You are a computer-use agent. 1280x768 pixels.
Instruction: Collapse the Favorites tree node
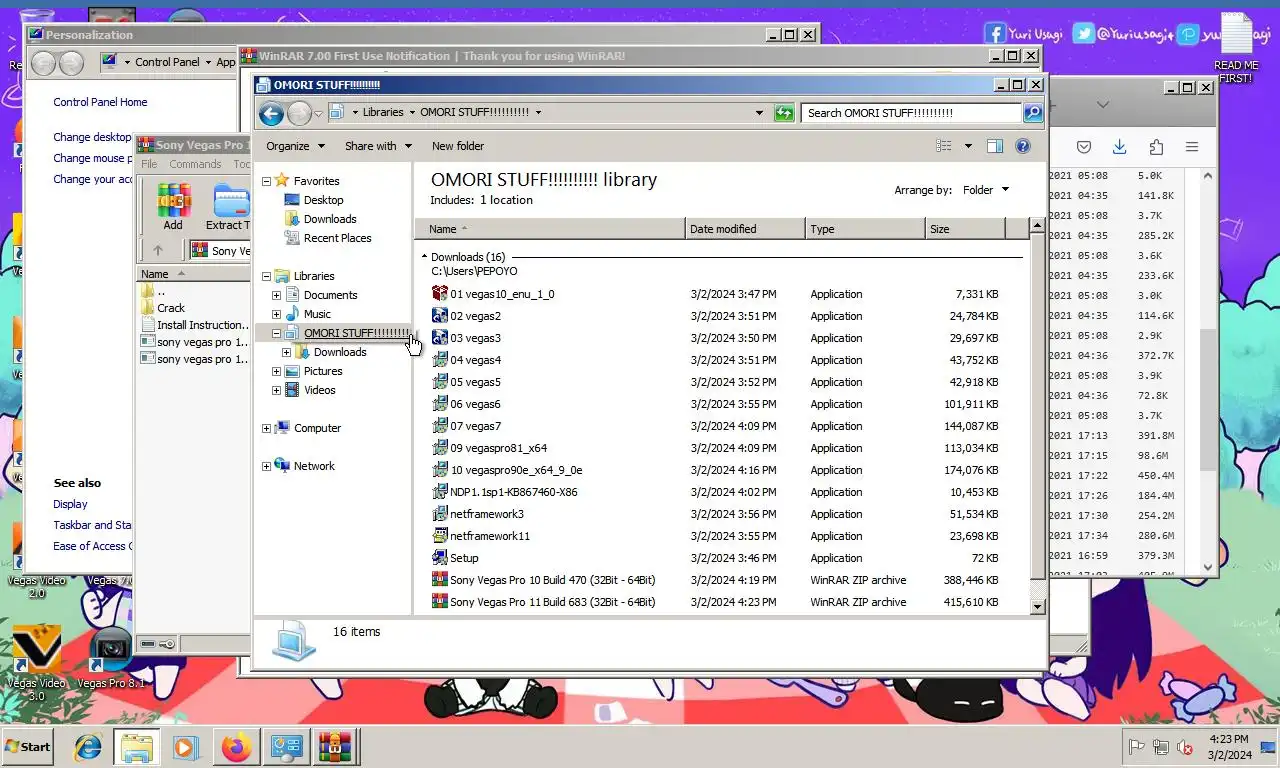(267, 181)
